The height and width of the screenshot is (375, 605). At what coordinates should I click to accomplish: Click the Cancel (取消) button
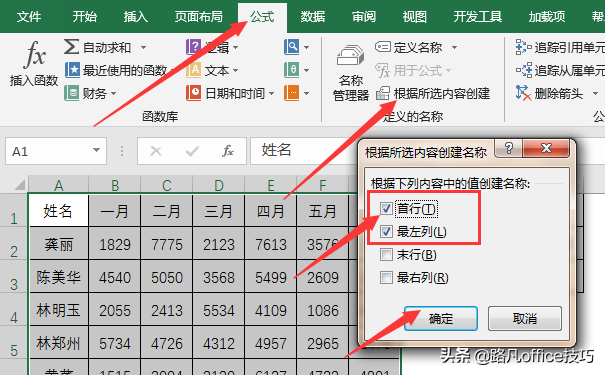525,318
